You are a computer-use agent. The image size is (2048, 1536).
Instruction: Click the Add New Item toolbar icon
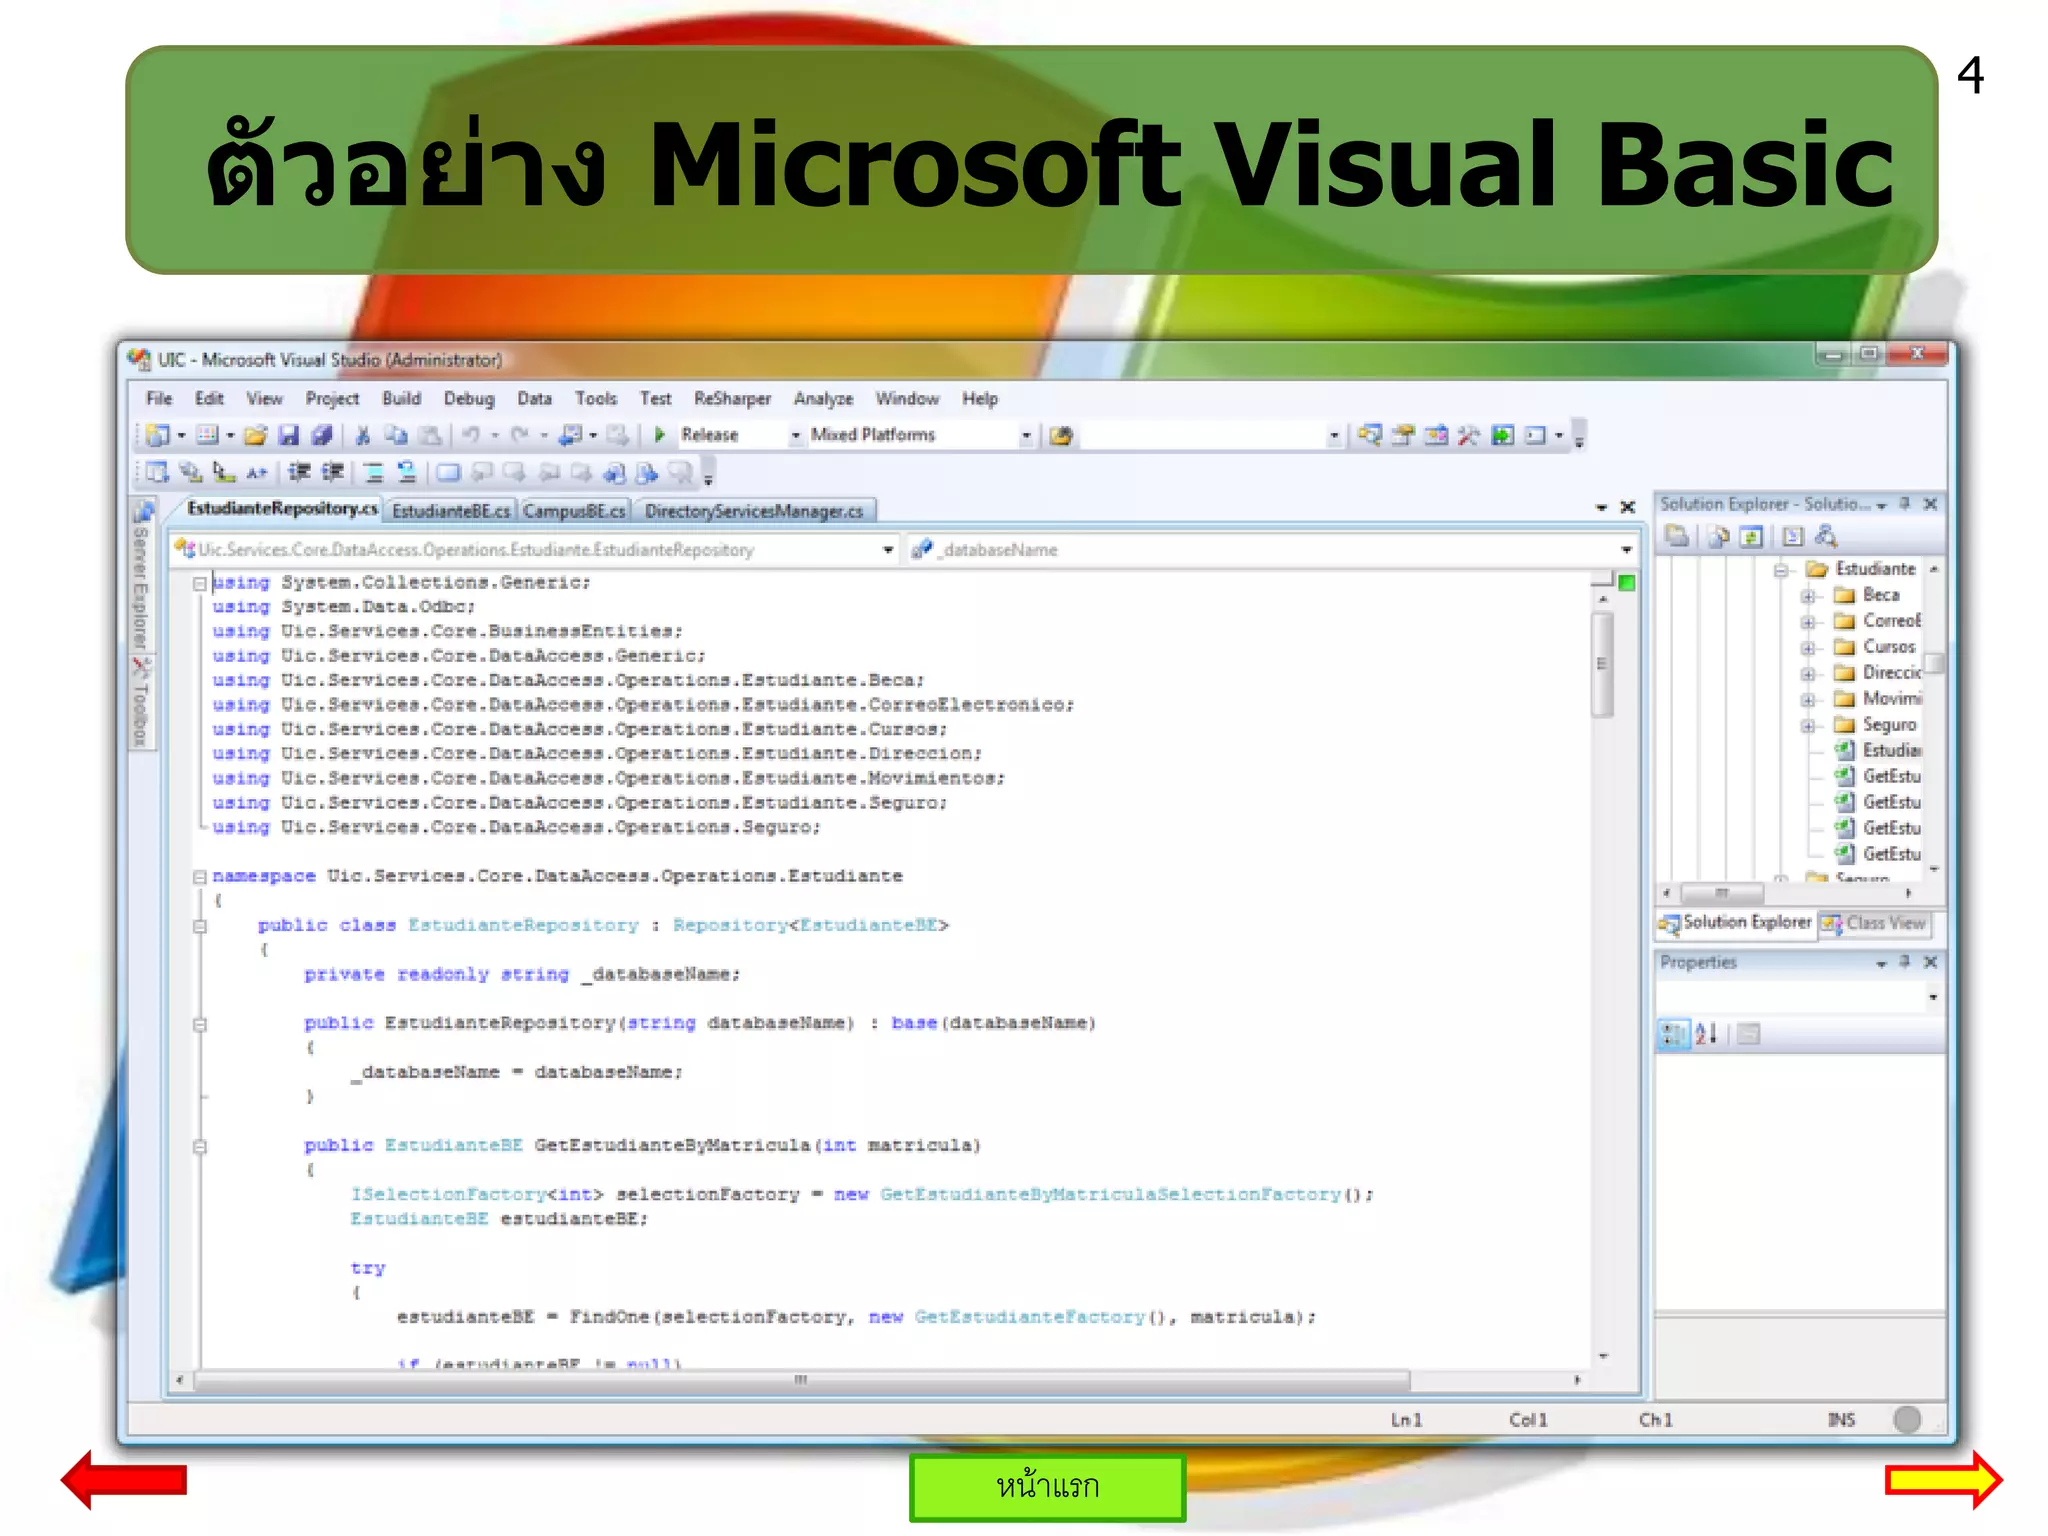[x=207, y=435]
